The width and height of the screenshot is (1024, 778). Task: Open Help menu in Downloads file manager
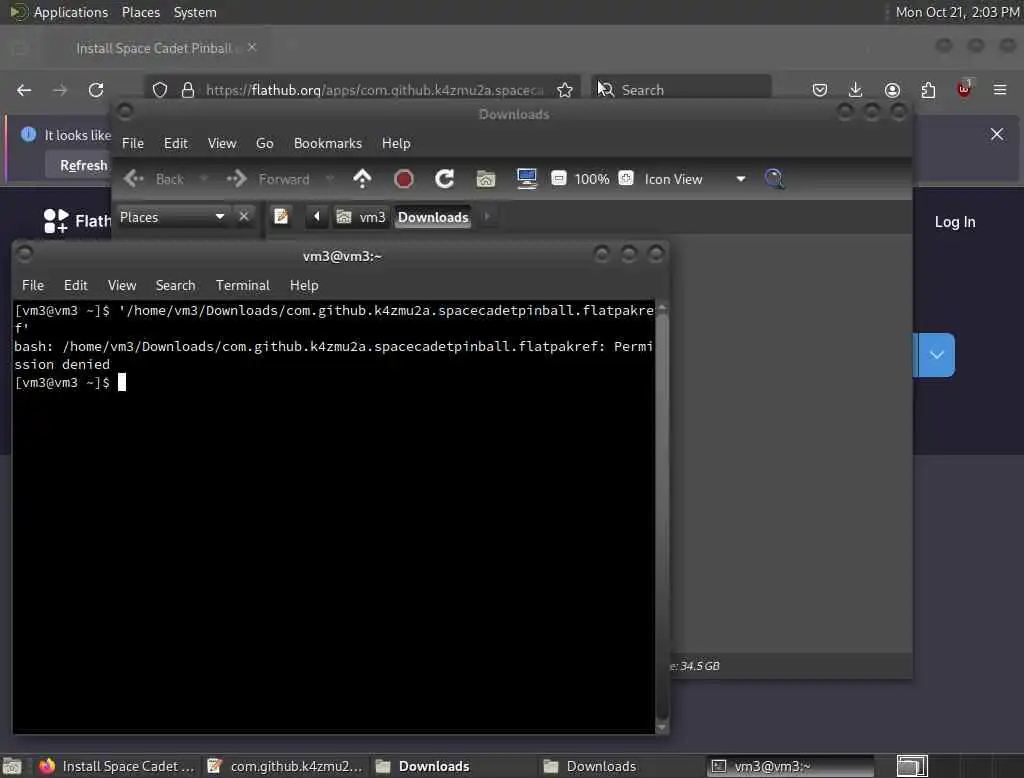[396, 143]
